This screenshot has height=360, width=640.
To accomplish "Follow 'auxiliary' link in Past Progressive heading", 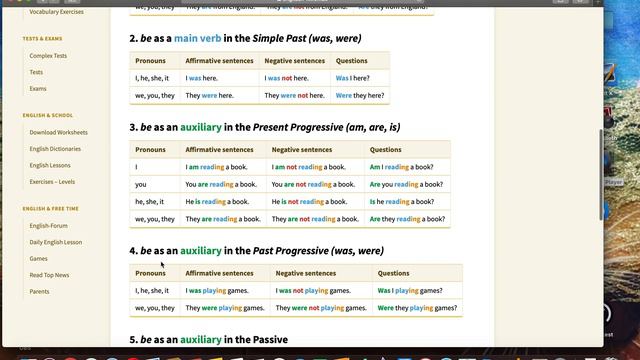I will pyautogui.click(x=201, y=251).
